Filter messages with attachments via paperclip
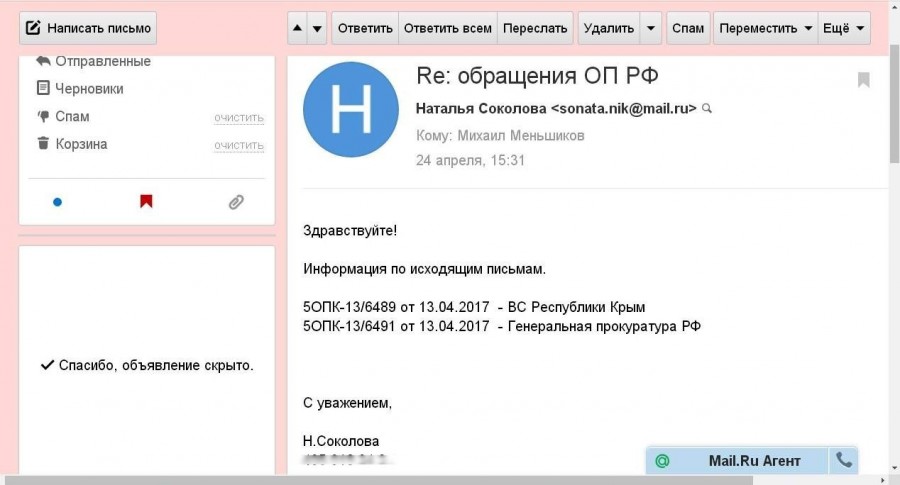 coord(236,202)
